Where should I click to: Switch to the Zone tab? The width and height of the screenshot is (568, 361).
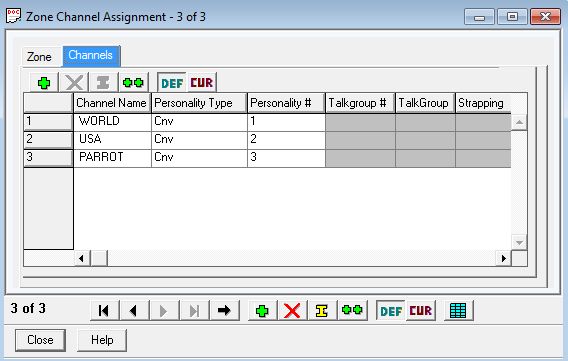pyautogui.click(x=39, y=57)
